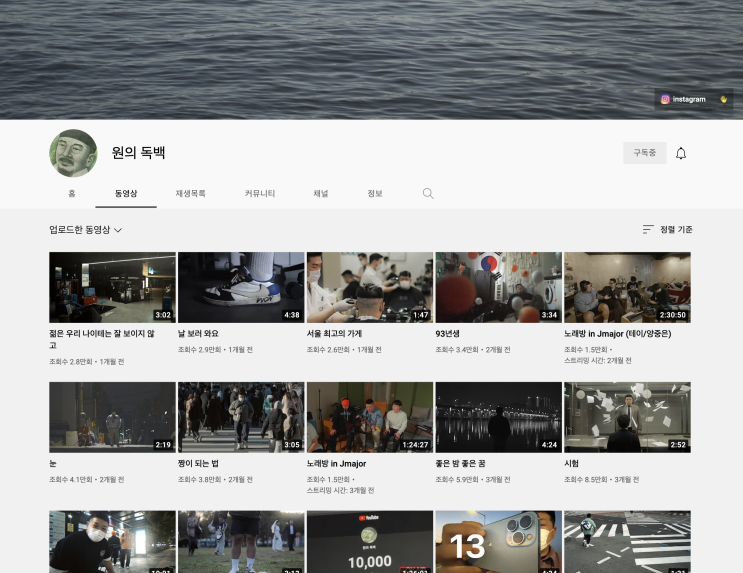The height and width of the screenshot is (573, 743).
Task: Open the 재생목록 tab
Action: click(x=190, y=193)
